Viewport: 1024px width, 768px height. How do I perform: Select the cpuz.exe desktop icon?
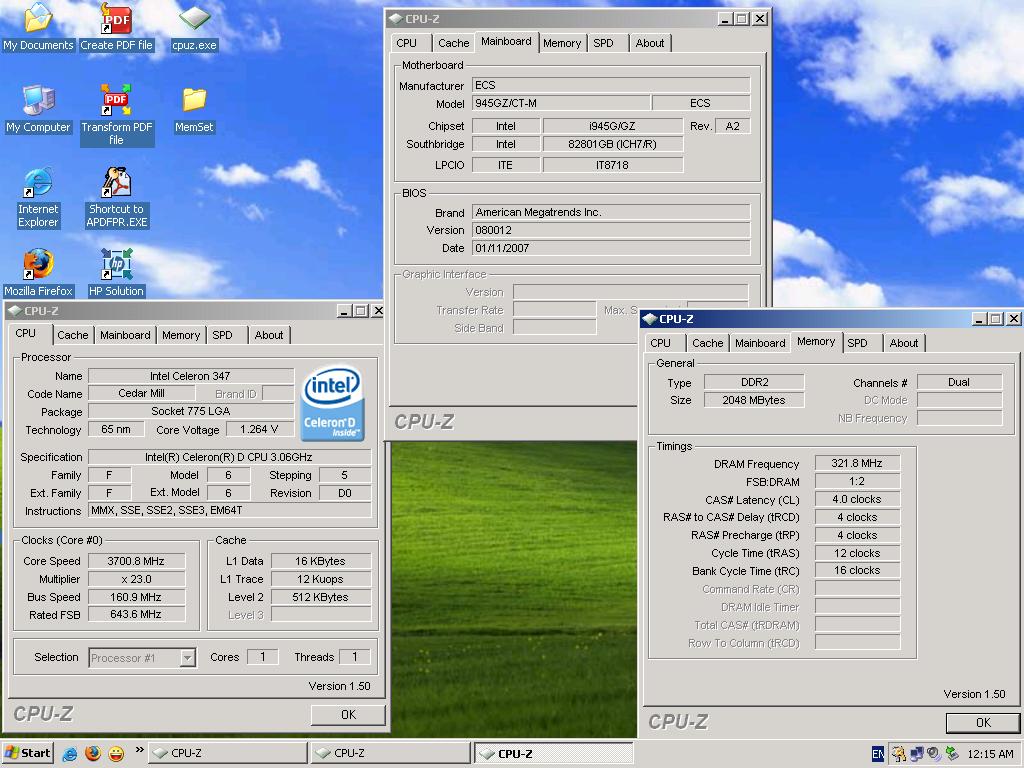[x=194, y=27]
